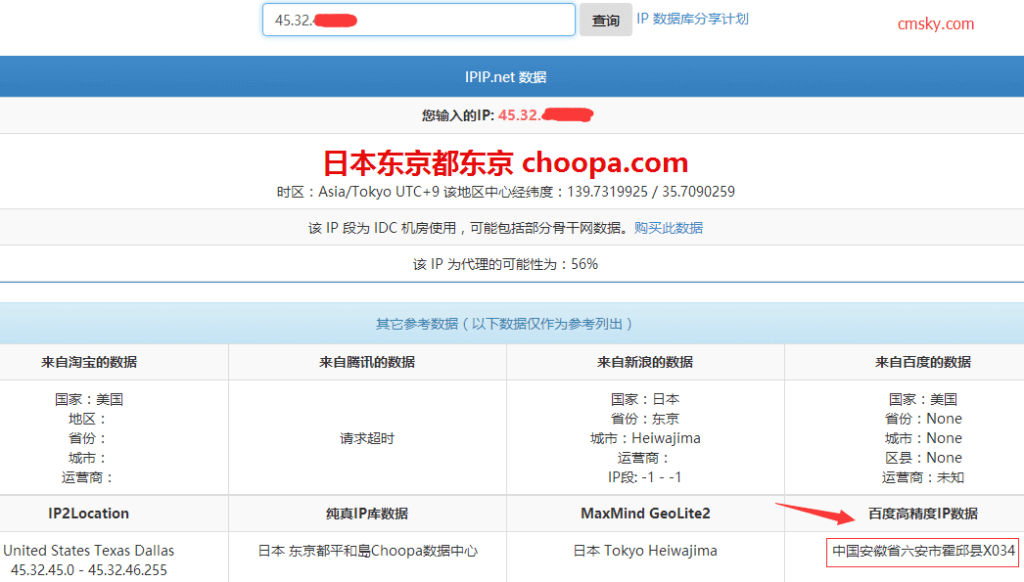Click the 您输入的IP label text

[457, 116]
